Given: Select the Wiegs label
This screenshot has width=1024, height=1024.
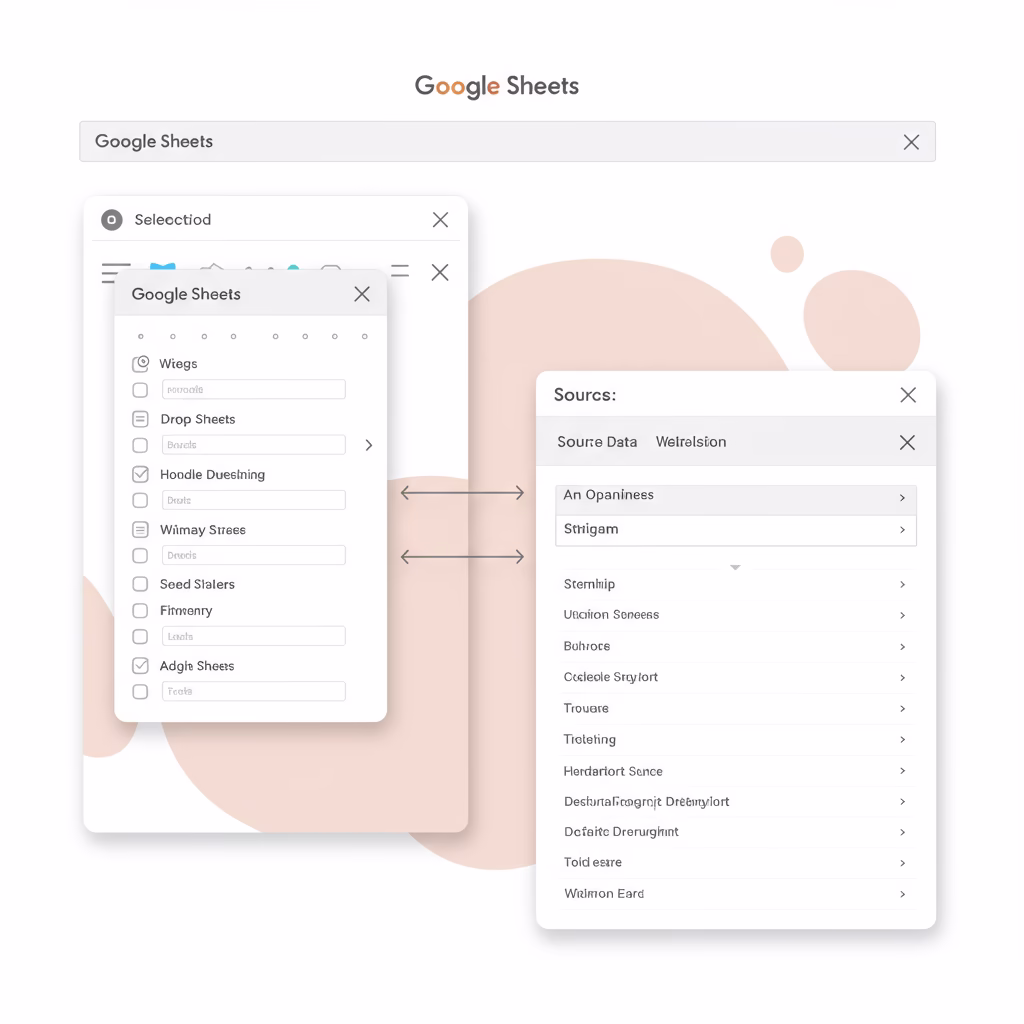Looking at the screenshot, I should [178, 364].
